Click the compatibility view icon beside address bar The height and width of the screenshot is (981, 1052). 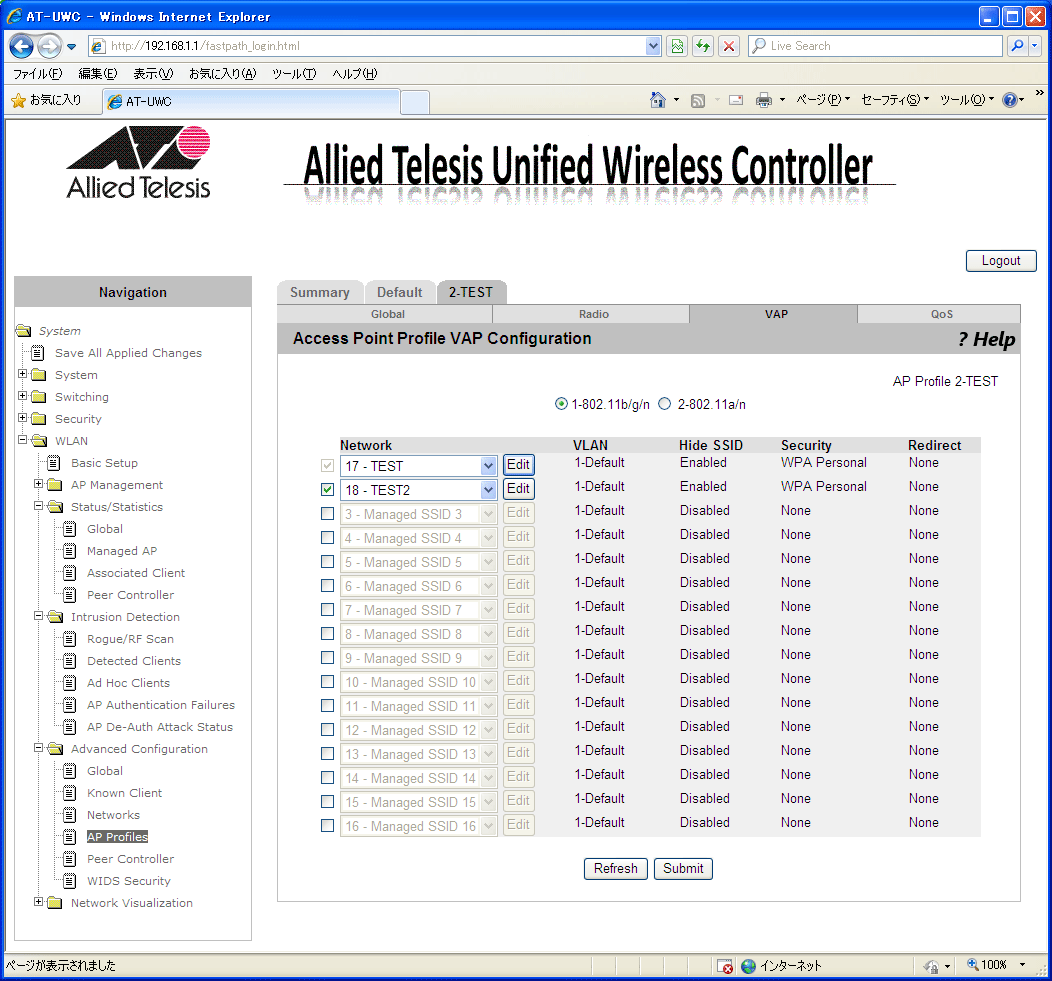pos(678,46)
